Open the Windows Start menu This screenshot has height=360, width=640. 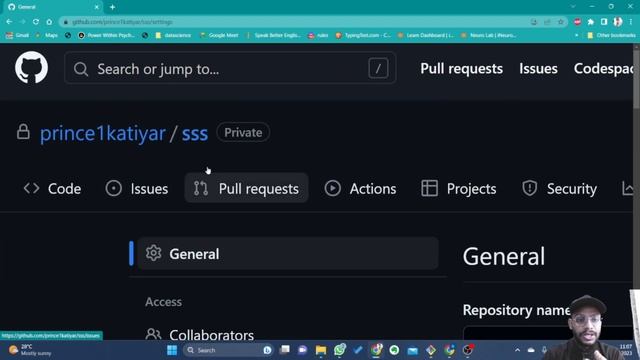point(172,350)
